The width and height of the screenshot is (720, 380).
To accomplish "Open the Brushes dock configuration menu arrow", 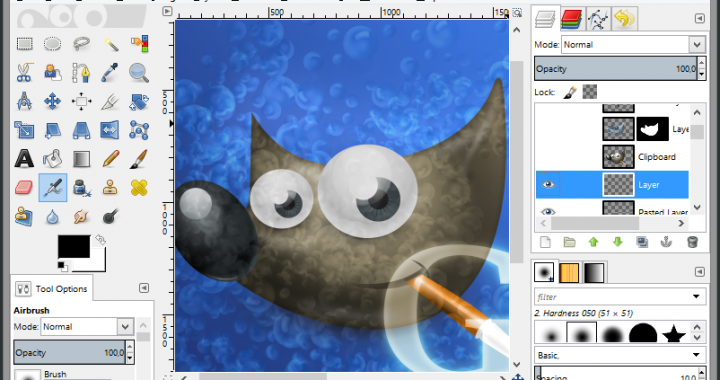I will [699, 272].
